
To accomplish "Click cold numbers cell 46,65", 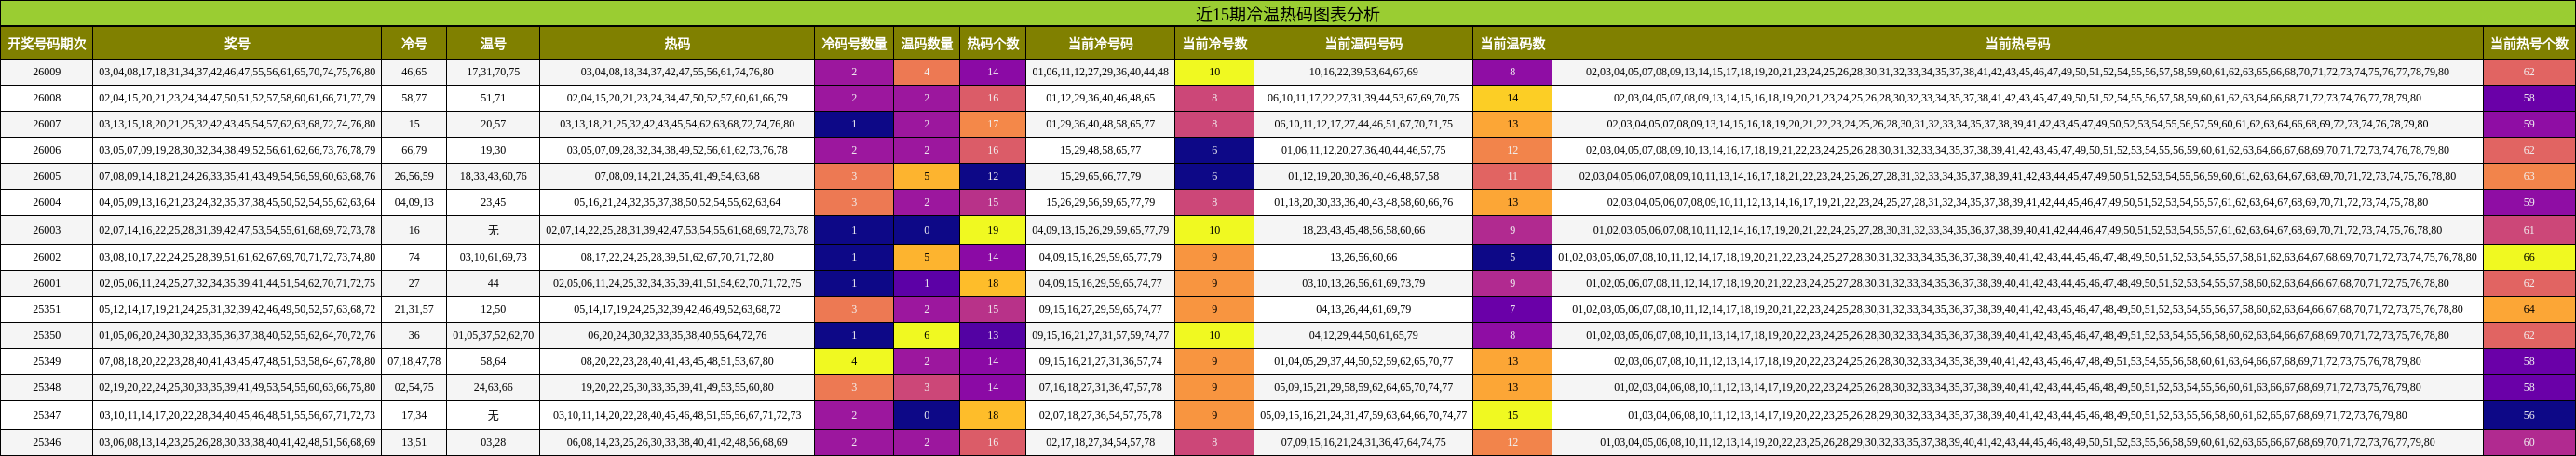I will tap(414, 72).
